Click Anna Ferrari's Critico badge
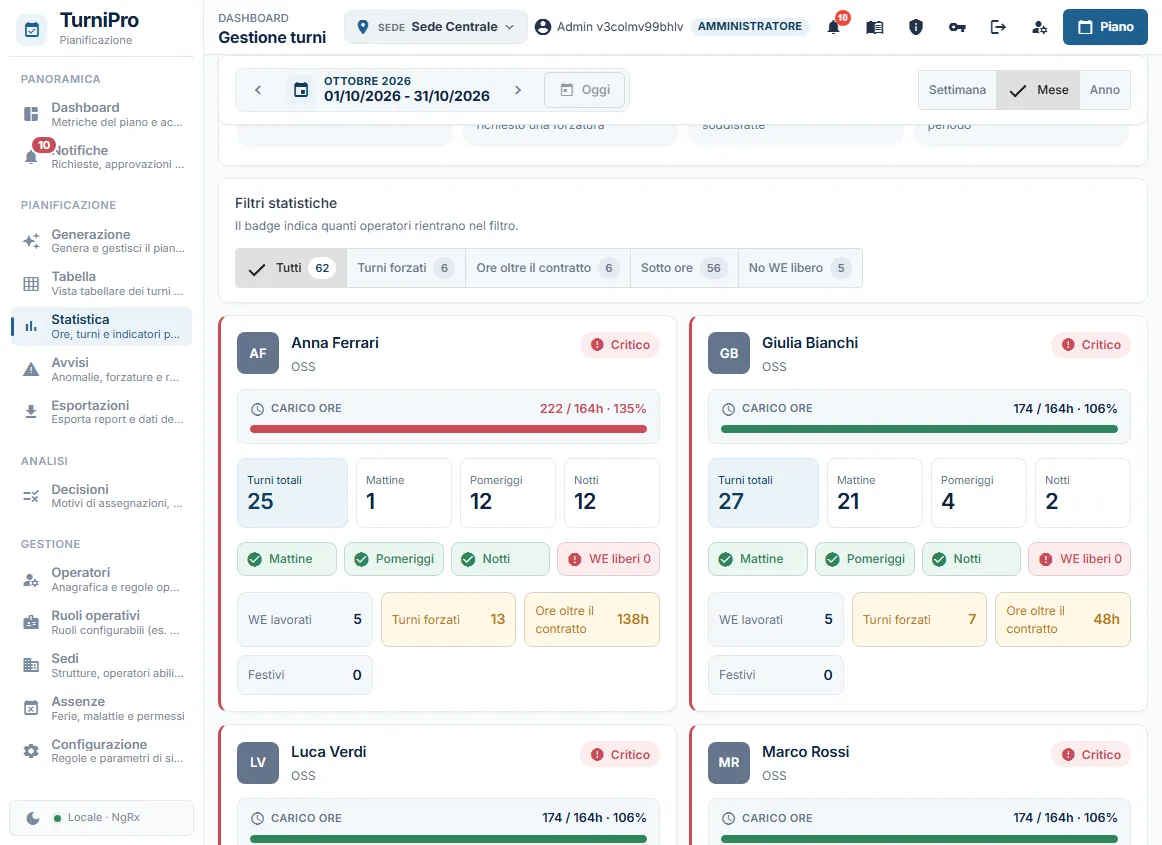The width and height of the screenshot is (1162, 845). [620, 345]
